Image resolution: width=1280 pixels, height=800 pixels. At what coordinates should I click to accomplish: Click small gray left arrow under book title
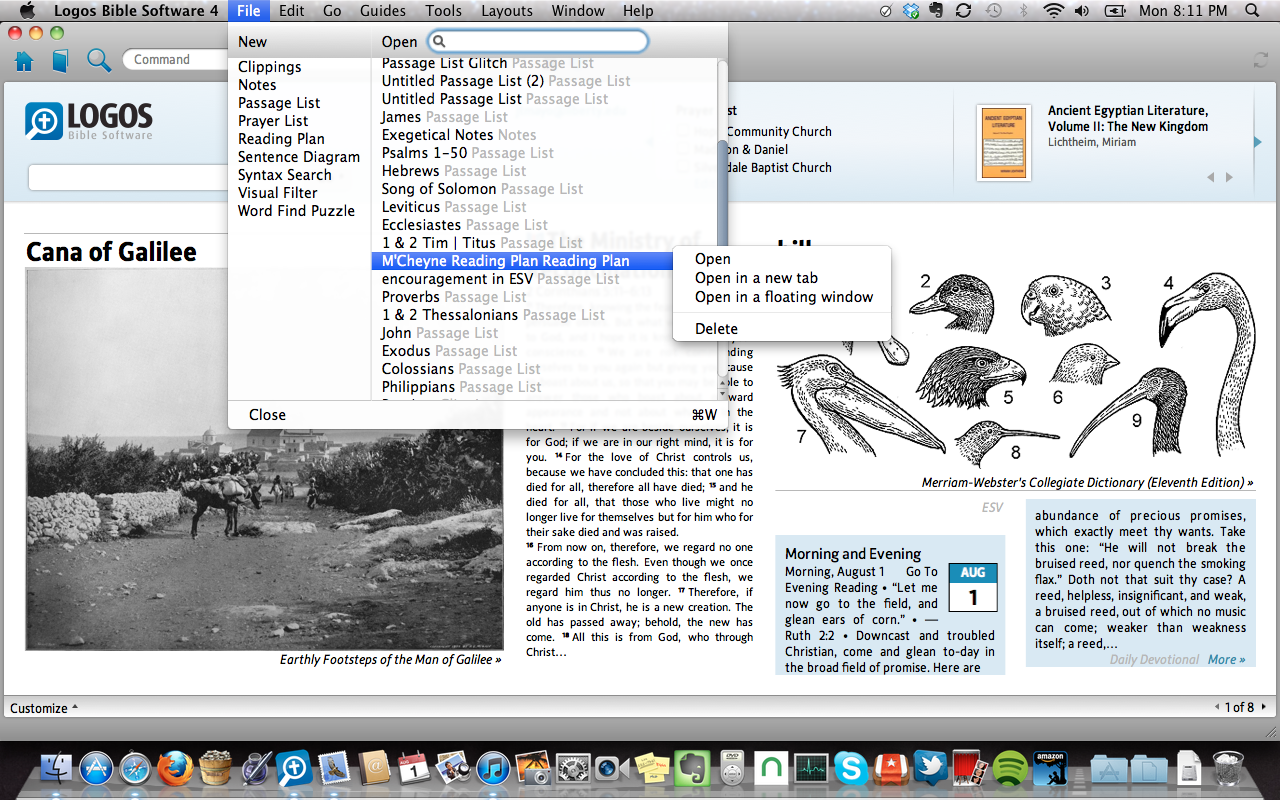coord(1211,177)
